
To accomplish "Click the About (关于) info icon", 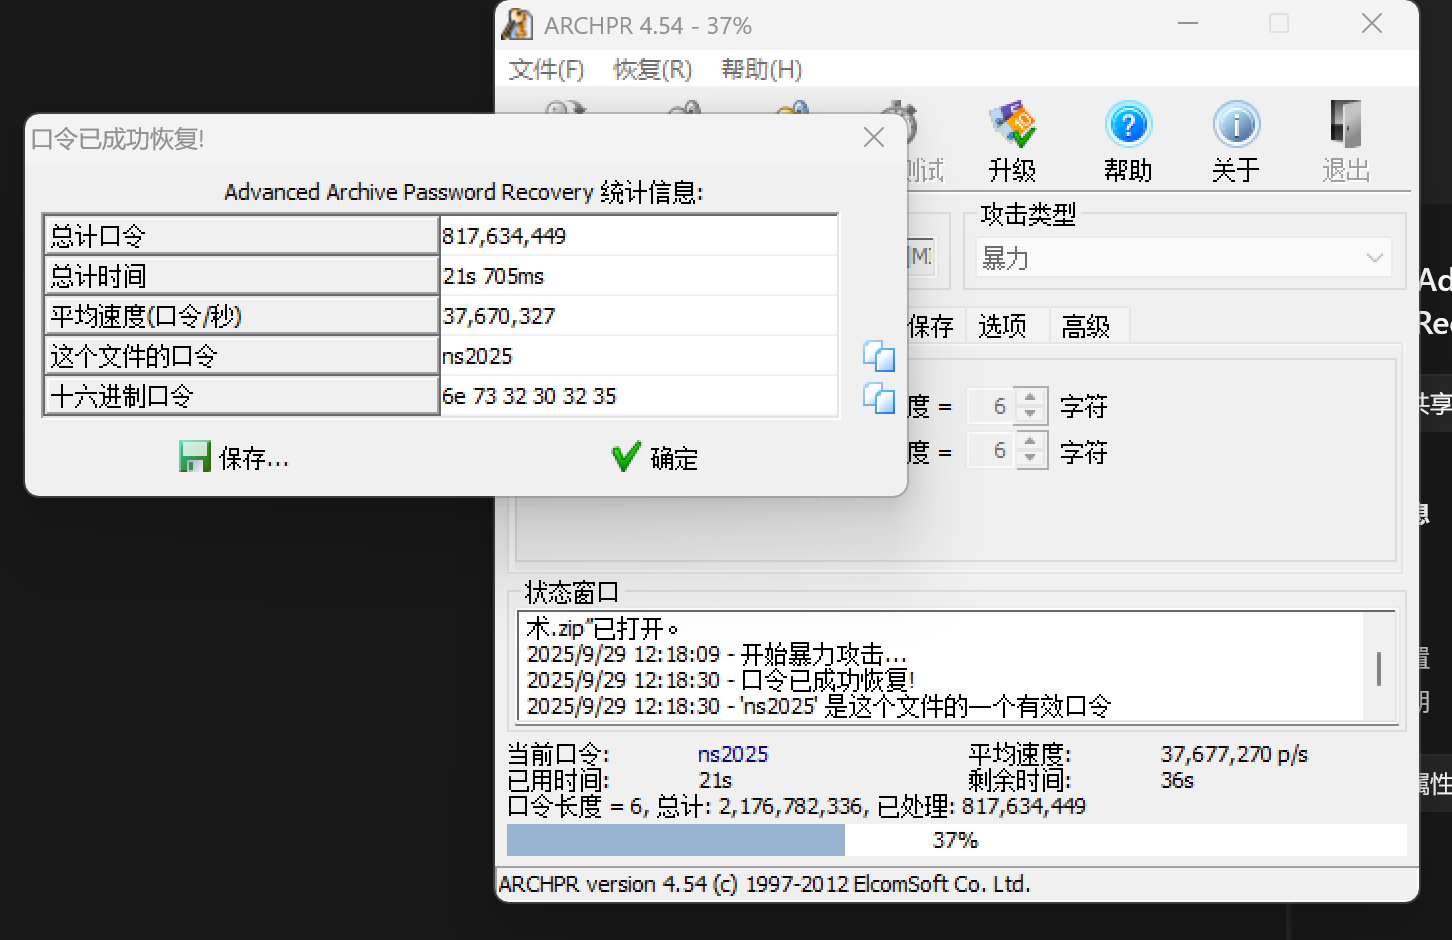I will pos(1236,126).
